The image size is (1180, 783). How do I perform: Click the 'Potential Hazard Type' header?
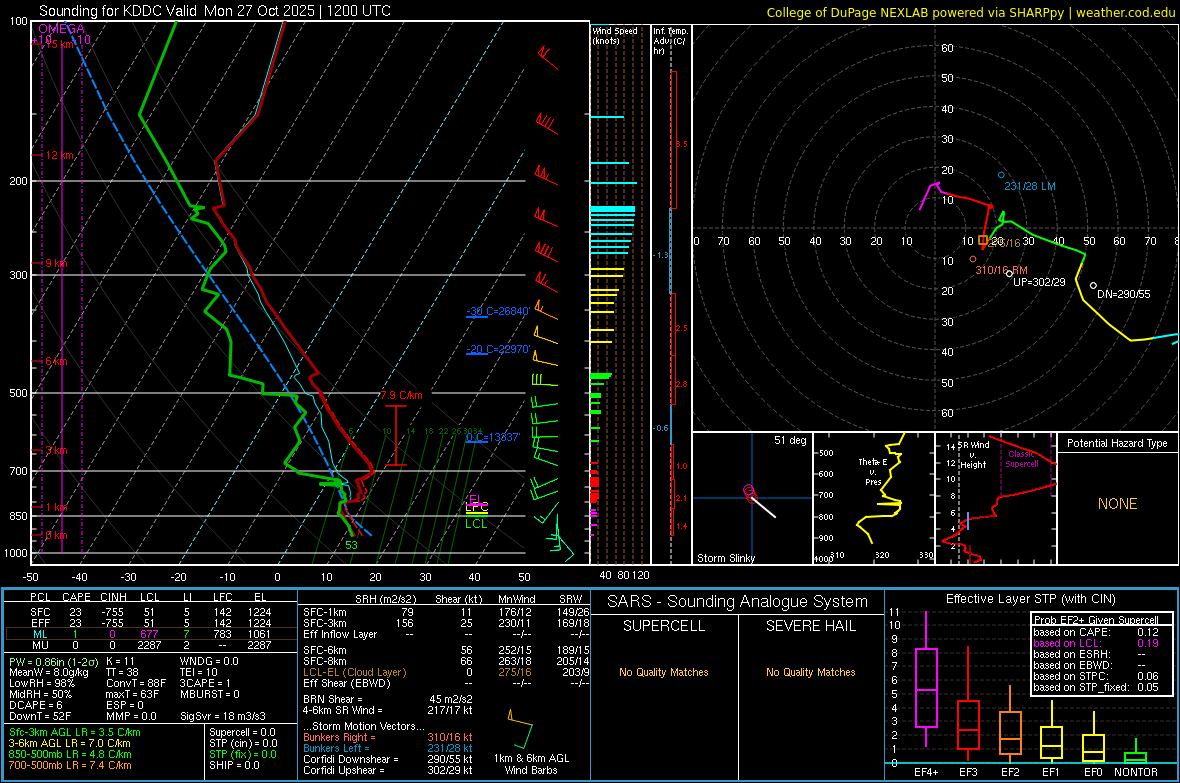(x=1117, y=443)
